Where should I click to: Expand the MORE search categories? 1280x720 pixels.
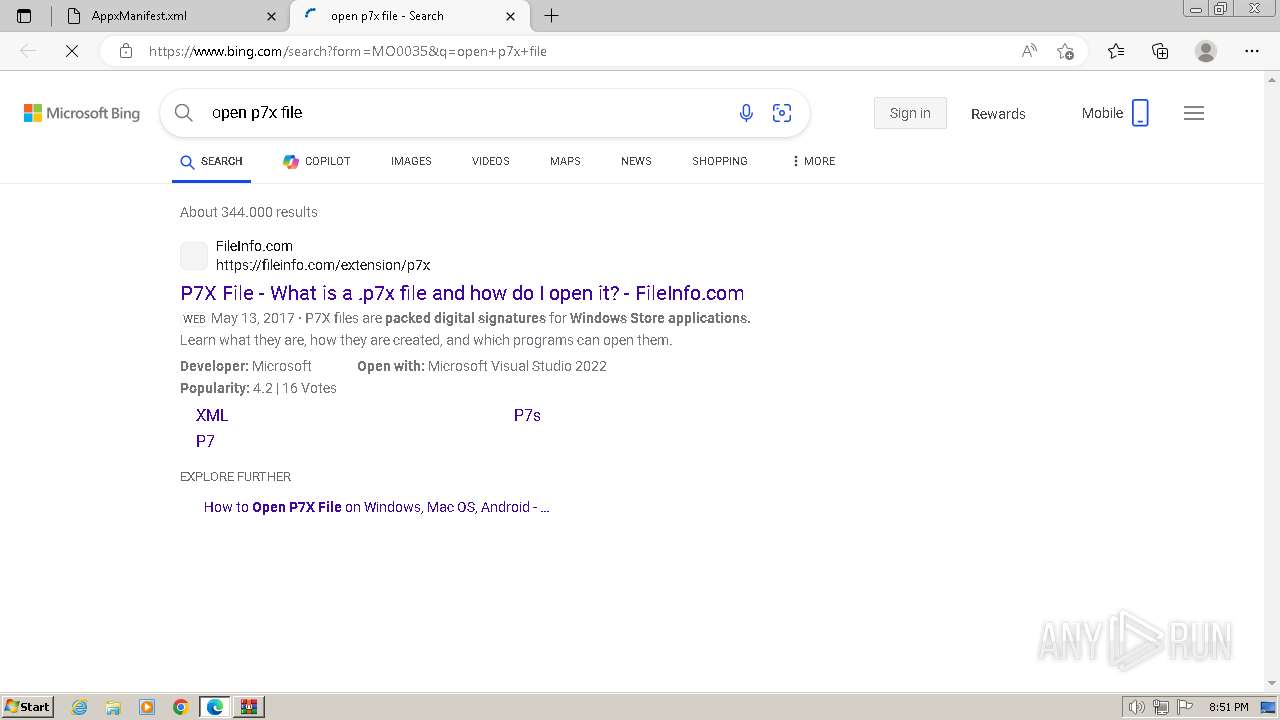tap(813, 161)
